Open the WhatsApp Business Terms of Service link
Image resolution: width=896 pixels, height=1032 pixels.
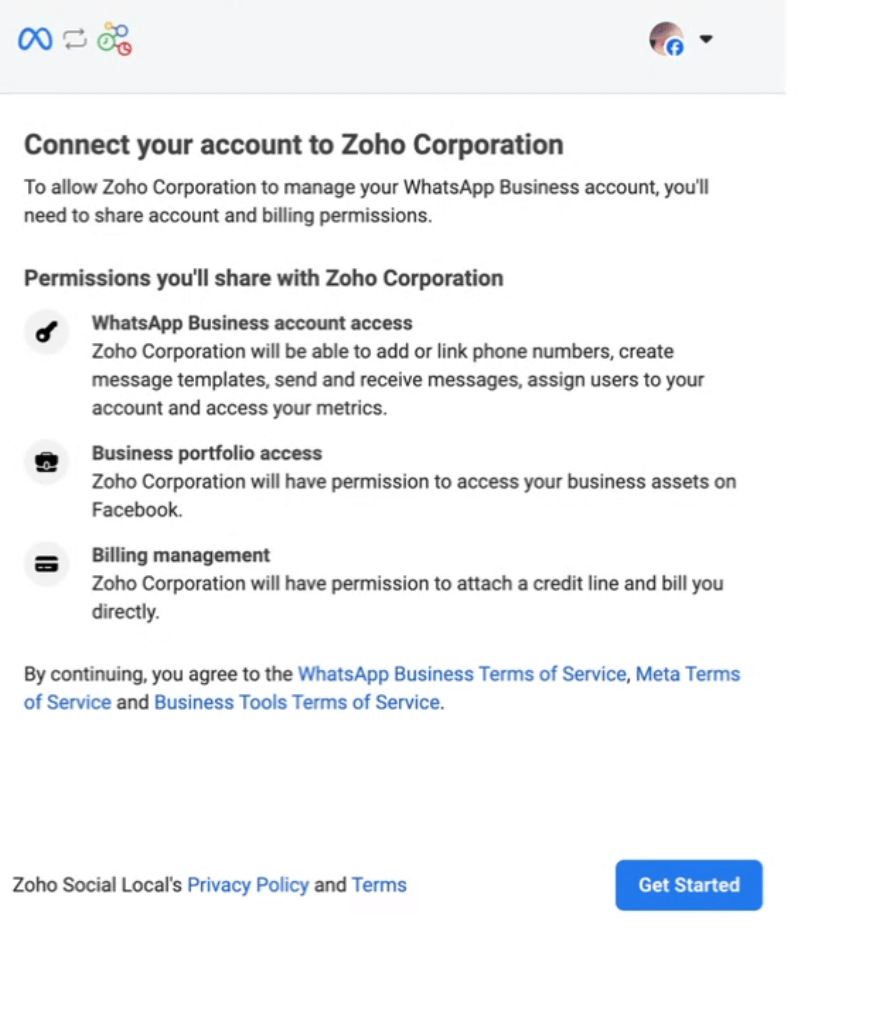point(462,674)
